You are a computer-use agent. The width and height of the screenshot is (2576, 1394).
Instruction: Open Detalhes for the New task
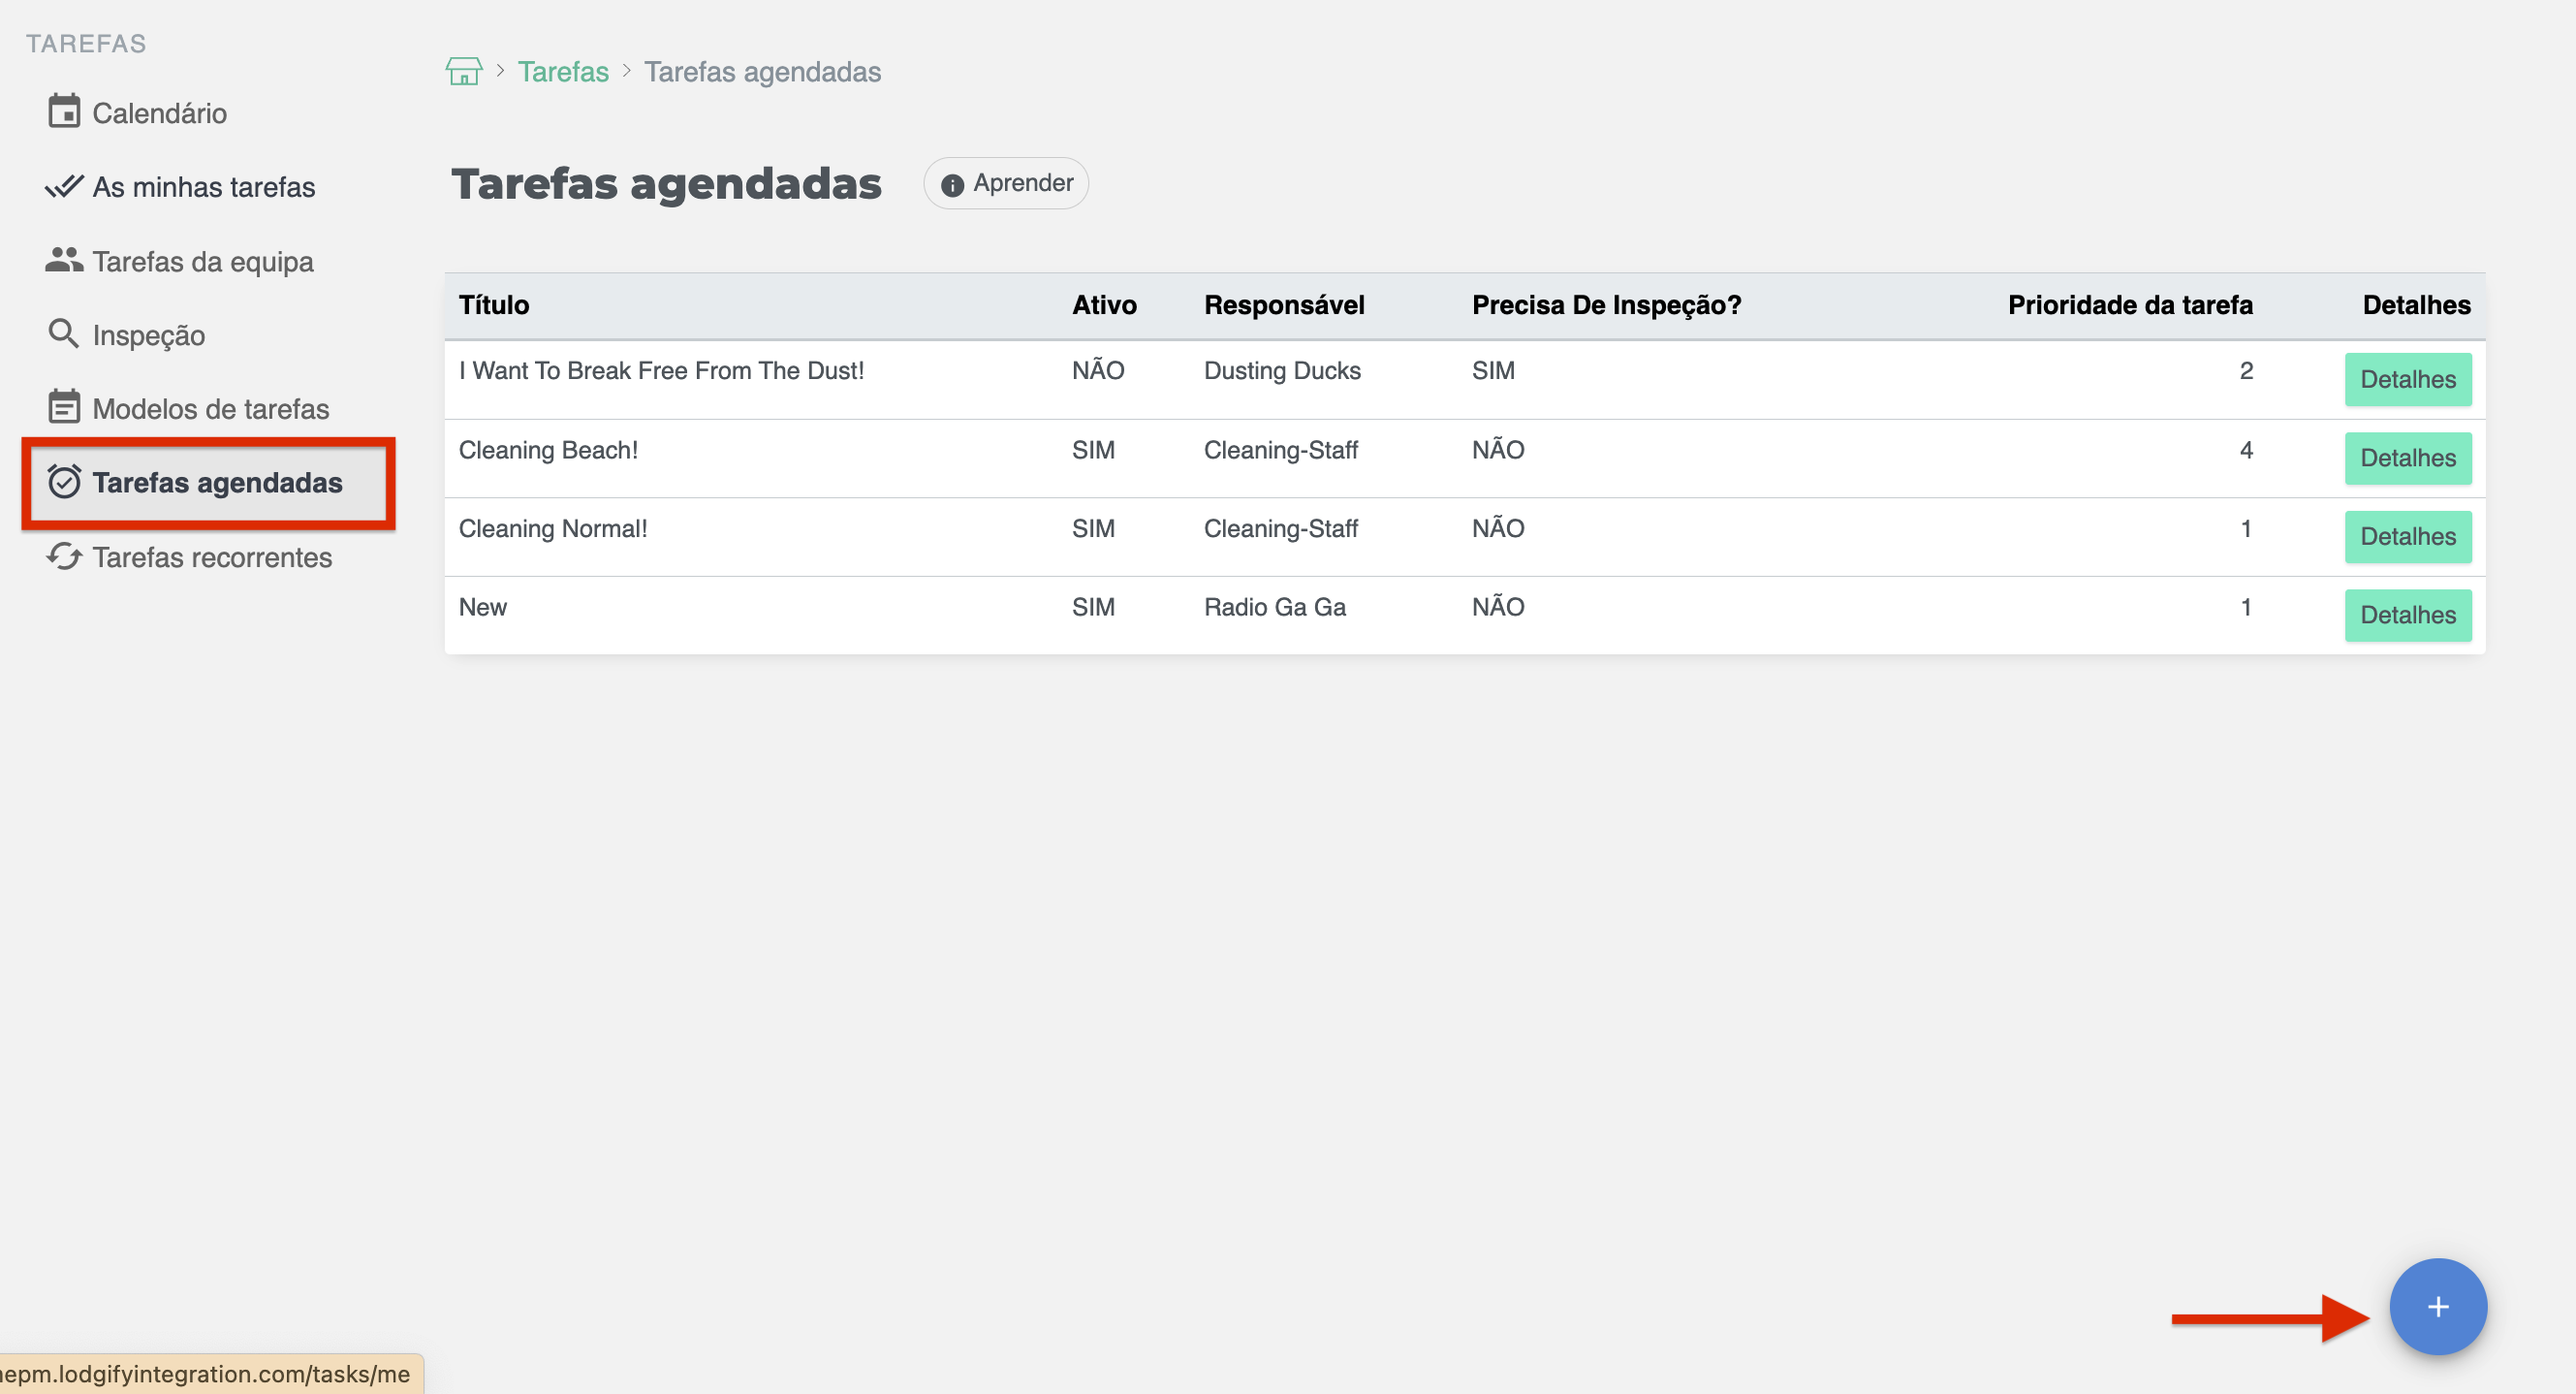pyautogui.click(x=2407, y=615)
